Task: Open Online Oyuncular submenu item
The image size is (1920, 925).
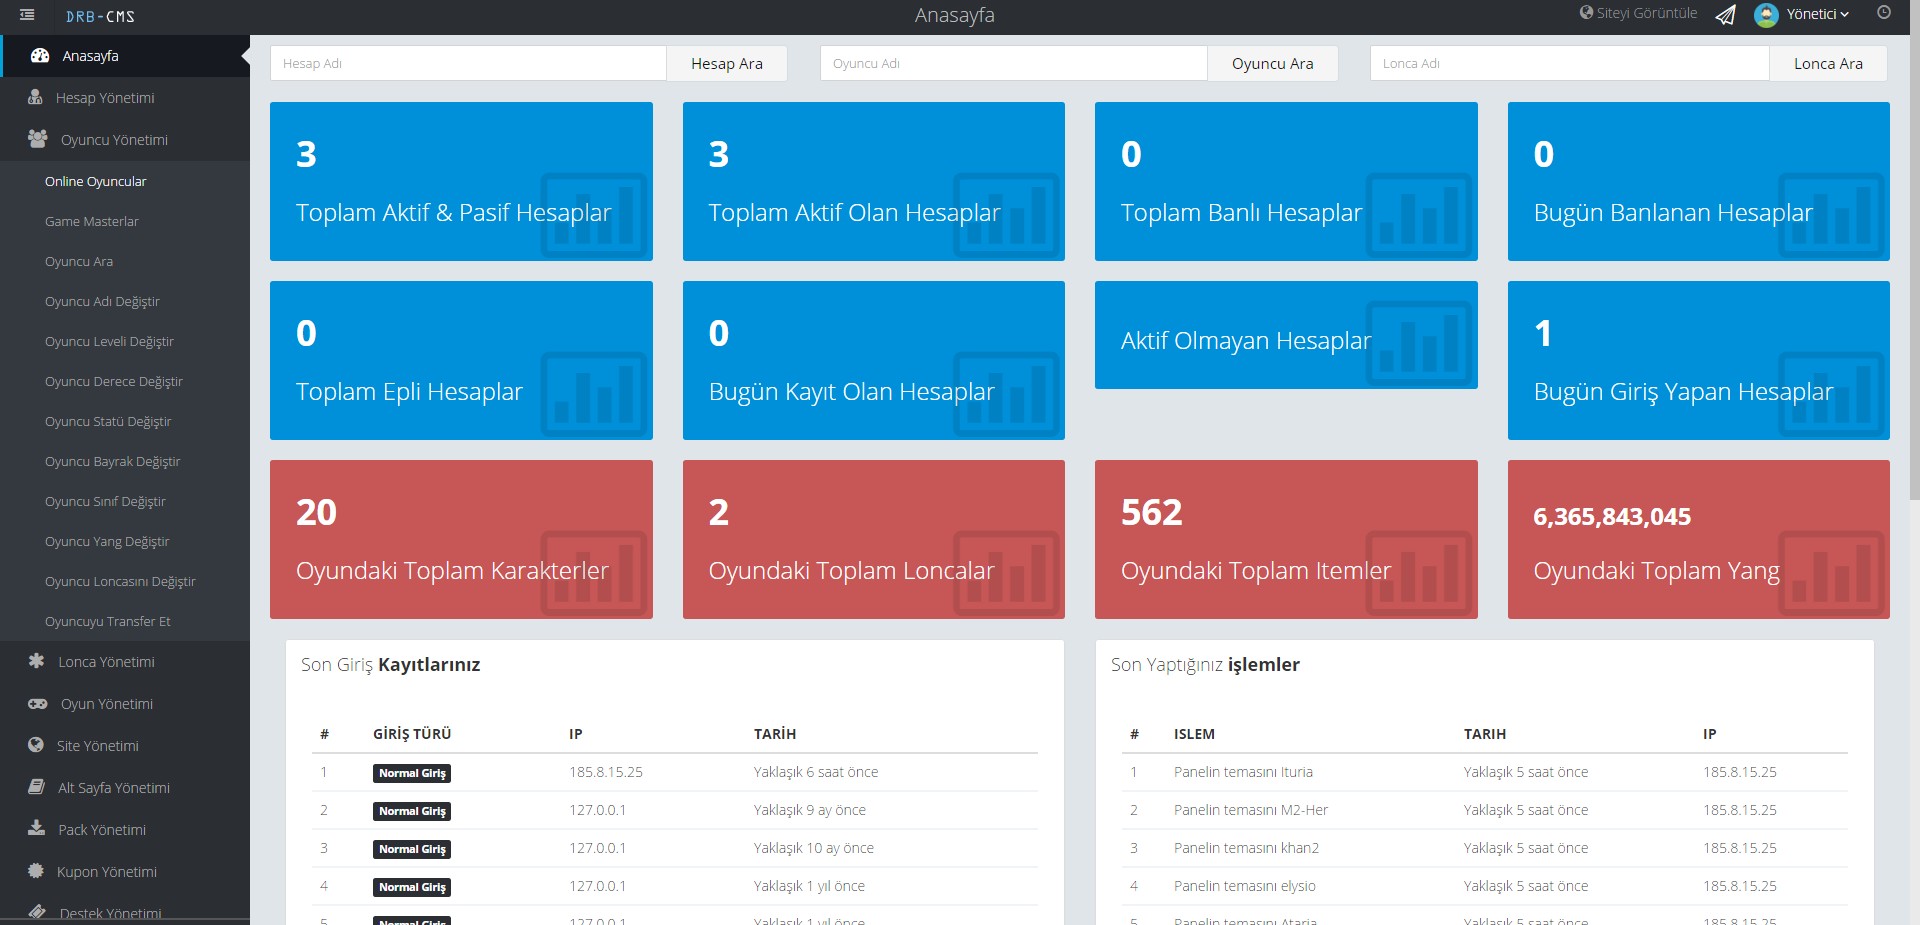Action: point(95,182)
